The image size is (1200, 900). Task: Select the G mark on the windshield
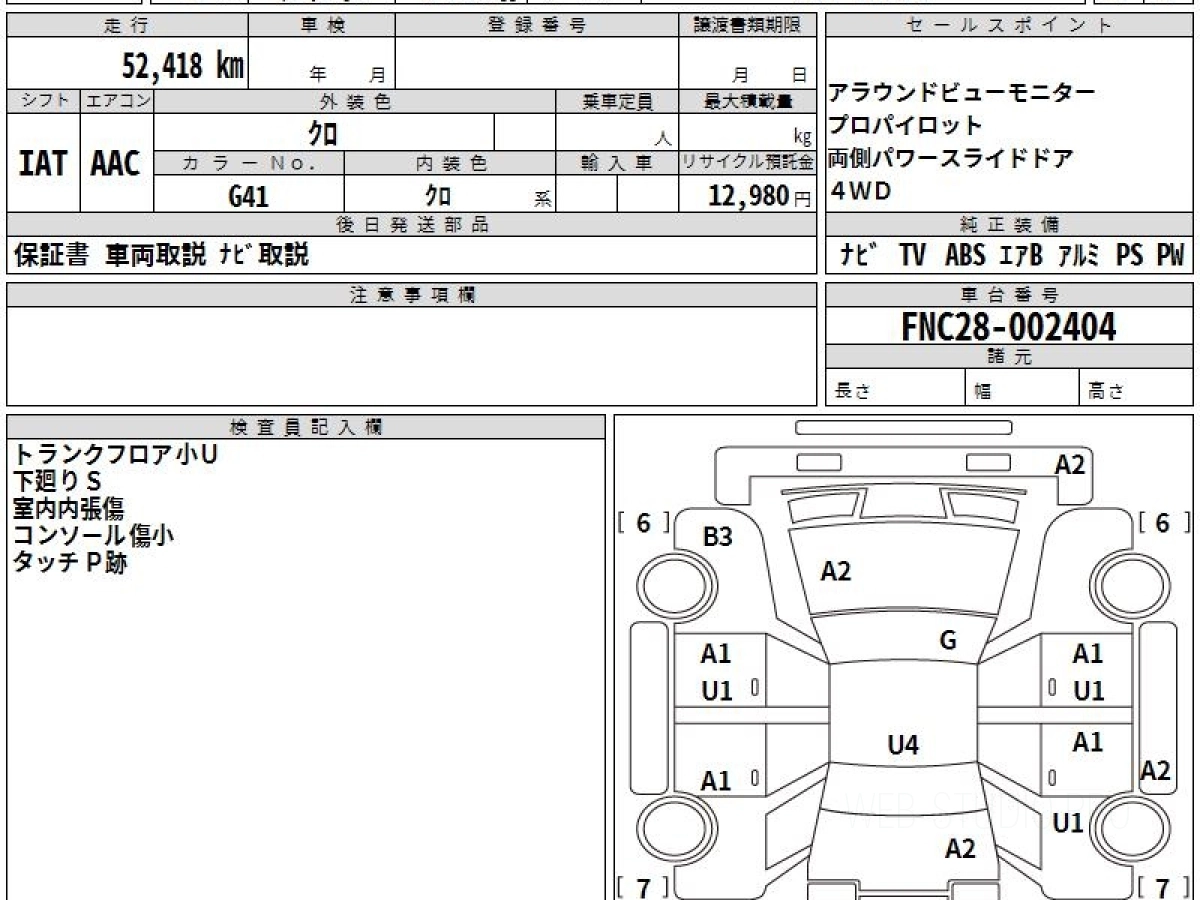point(948,641)
